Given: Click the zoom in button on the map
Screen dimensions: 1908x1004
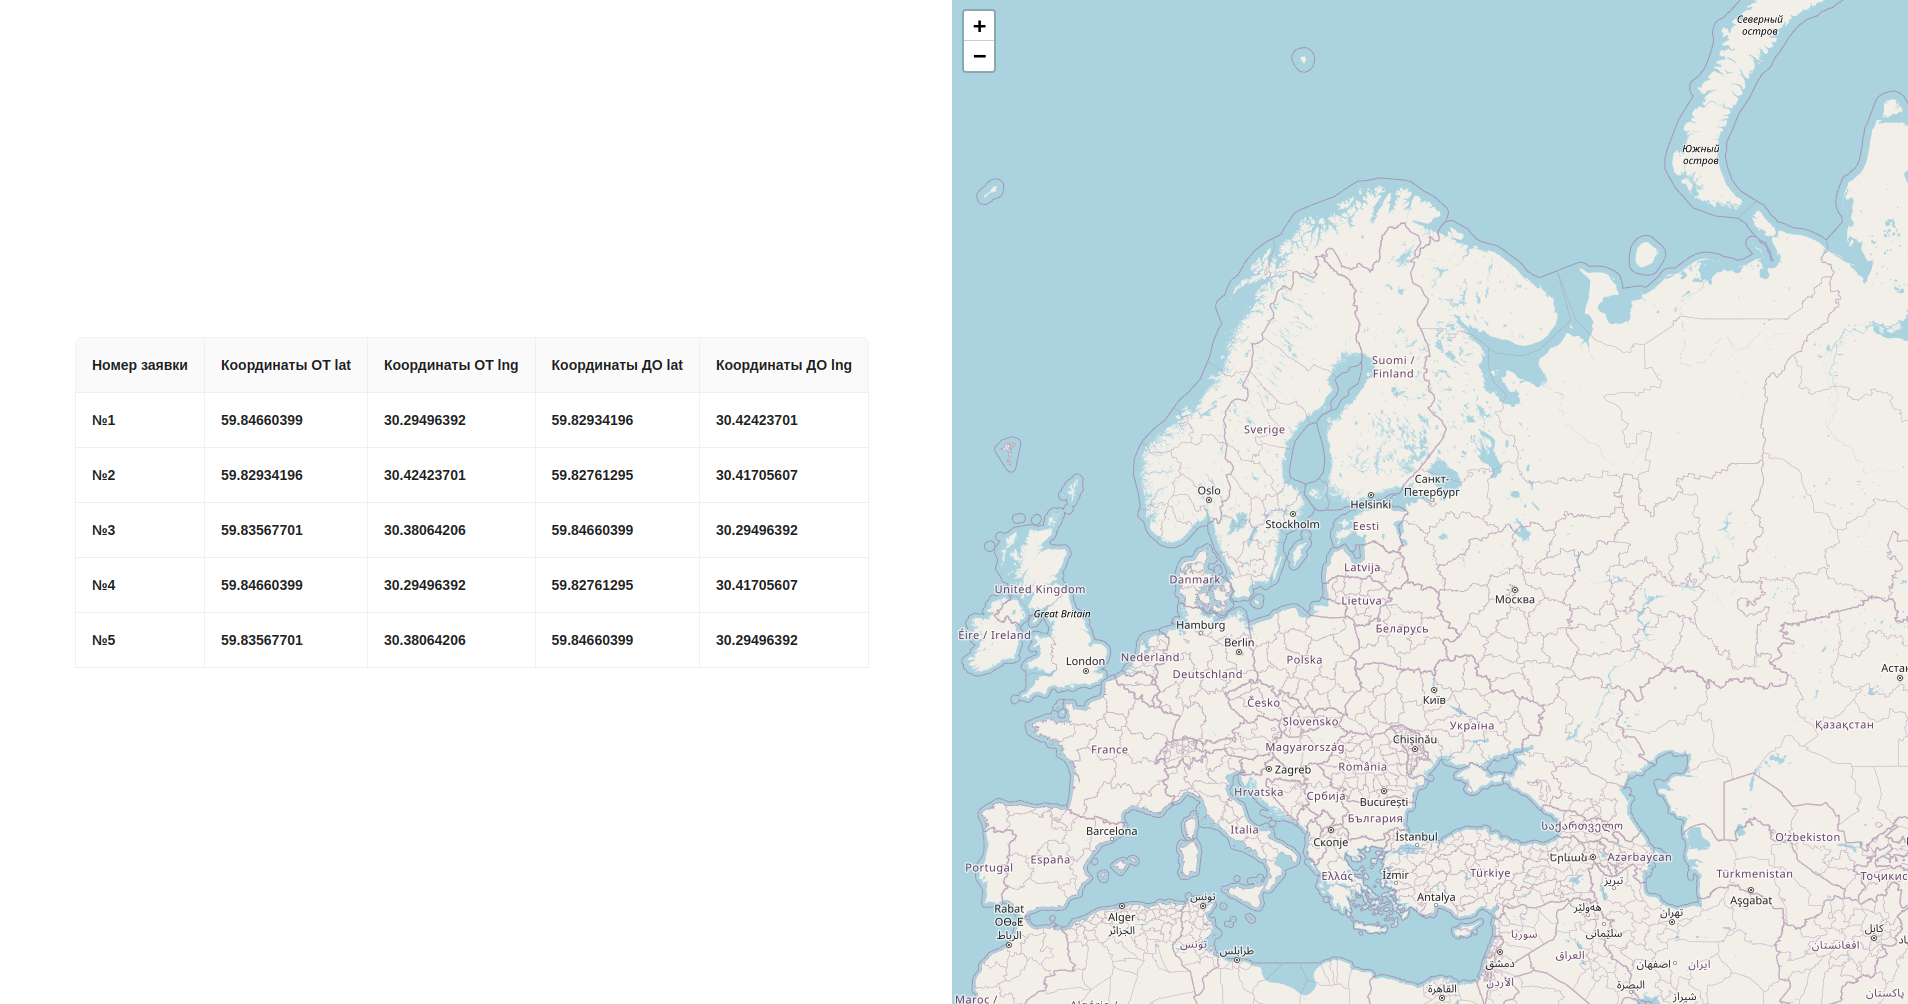Looking at the screenshot, I should [978, 26].
